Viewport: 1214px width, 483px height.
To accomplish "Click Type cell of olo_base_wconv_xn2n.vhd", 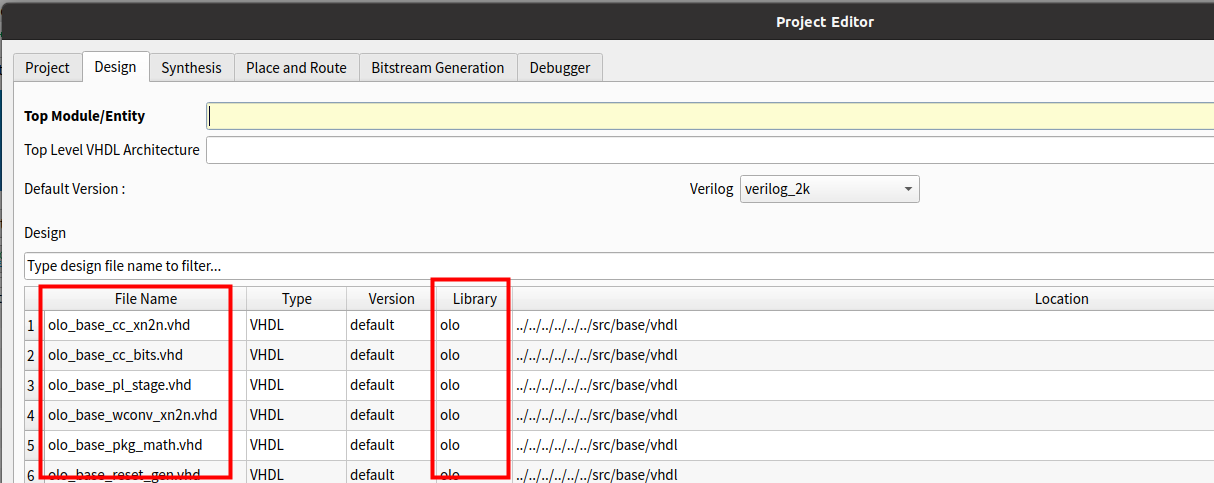I will (297, 415).
